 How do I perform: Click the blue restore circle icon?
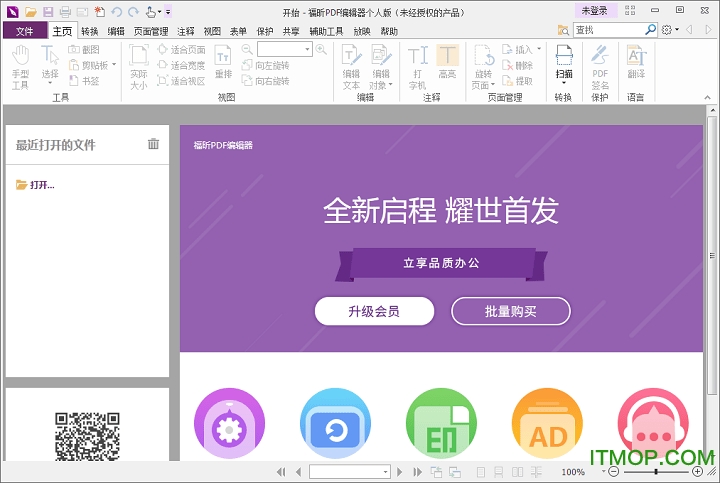(335, 423)
